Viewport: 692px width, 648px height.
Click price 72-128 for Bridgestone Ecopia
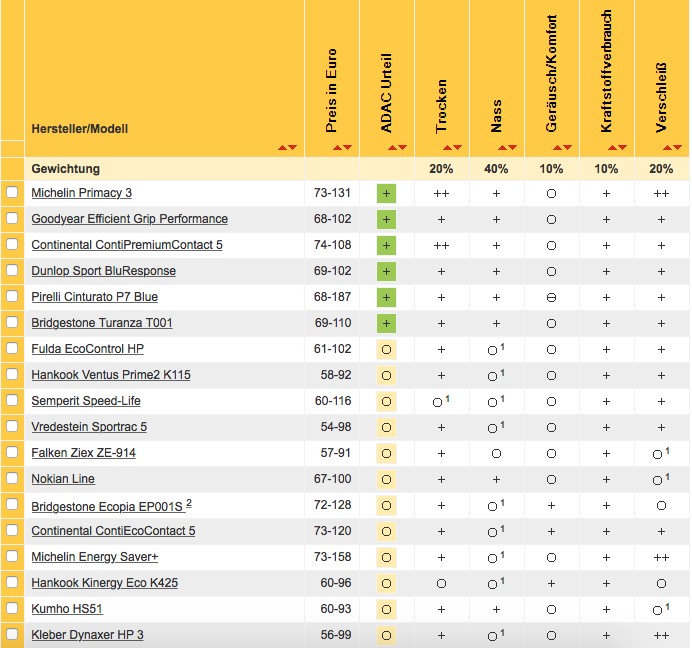coord(332,505)
